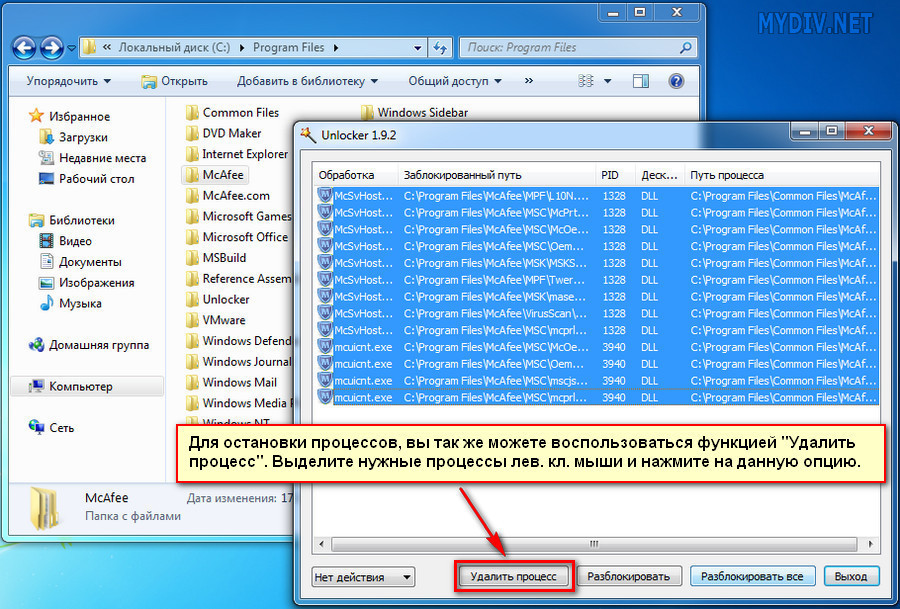Viewport: 900px width, 609px height.
Task: Select the Windows Journal folder
Action: [x=238, y=362]
